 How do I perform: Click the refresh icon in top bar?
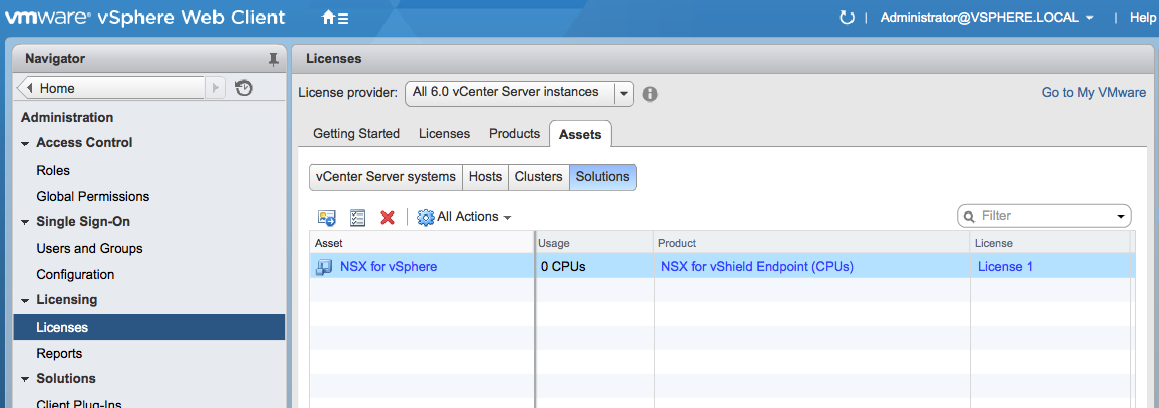[x=847, y=18]
